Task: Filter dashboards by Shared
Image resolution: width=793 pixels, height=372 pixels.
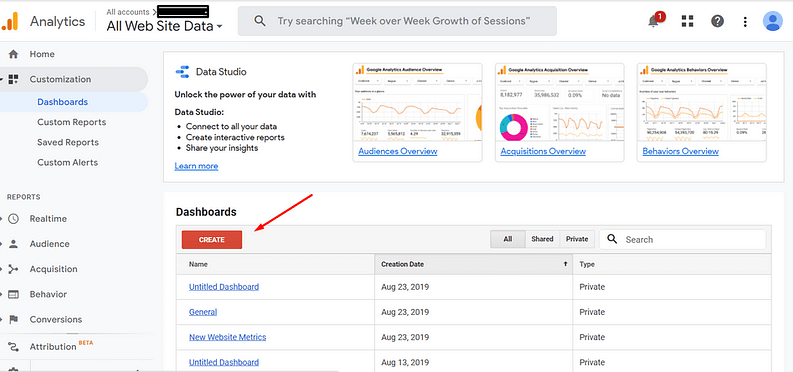Action: 542,239
